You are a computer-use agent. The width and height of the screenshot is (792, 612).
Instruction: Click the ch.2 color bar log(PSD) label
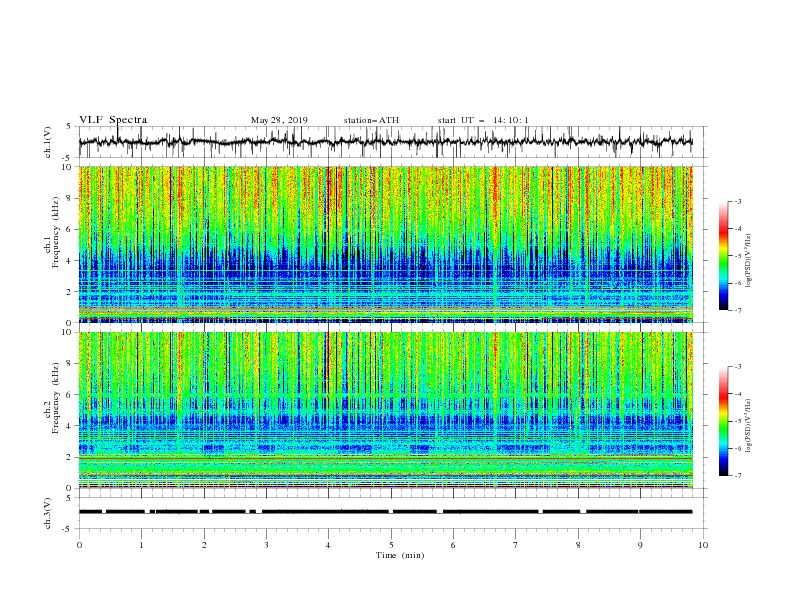coord(748,426)
